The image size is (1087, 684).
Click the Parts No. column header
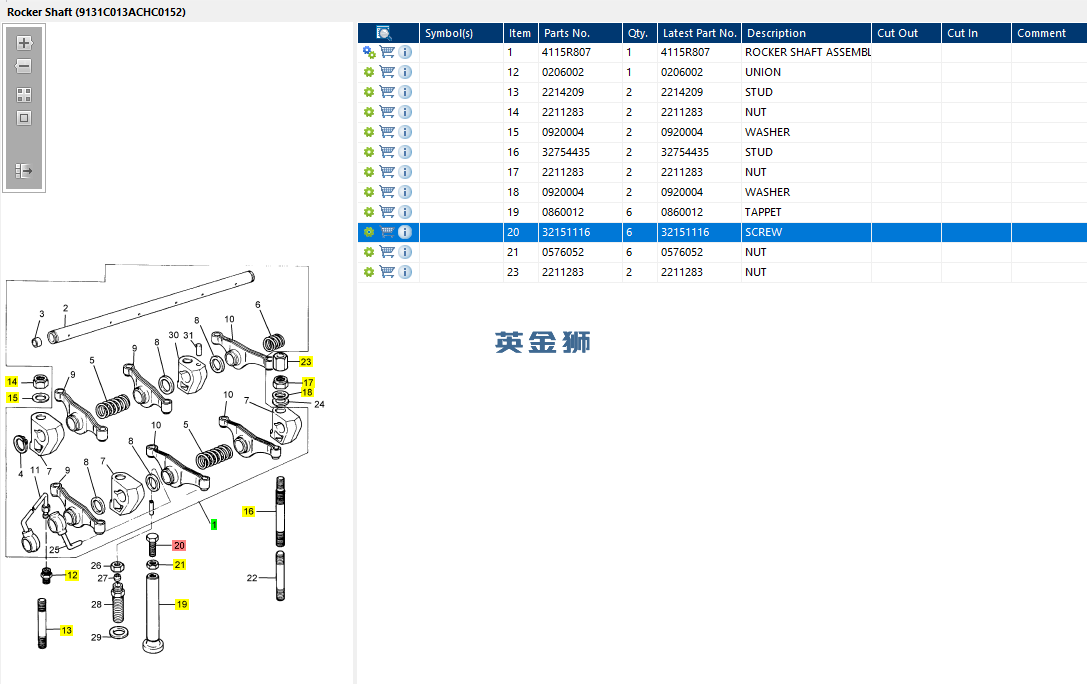[580, 33]
